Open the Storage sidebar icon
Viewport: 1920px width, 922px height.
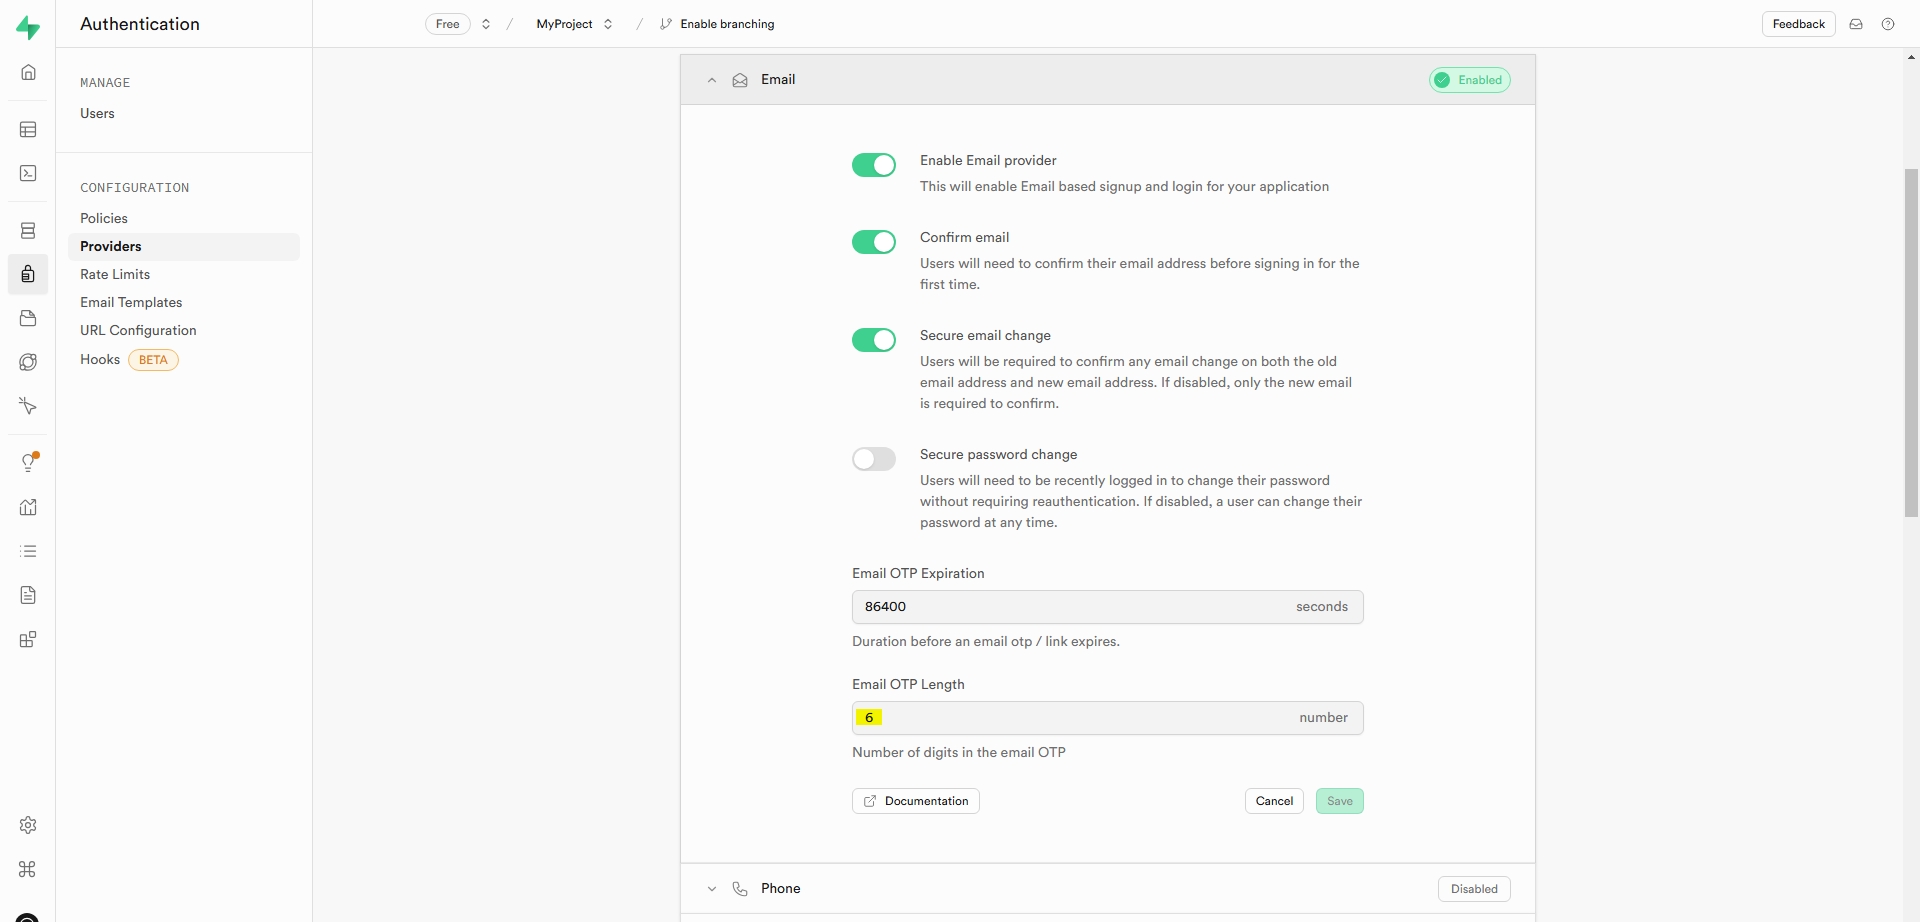pos(28,318)
